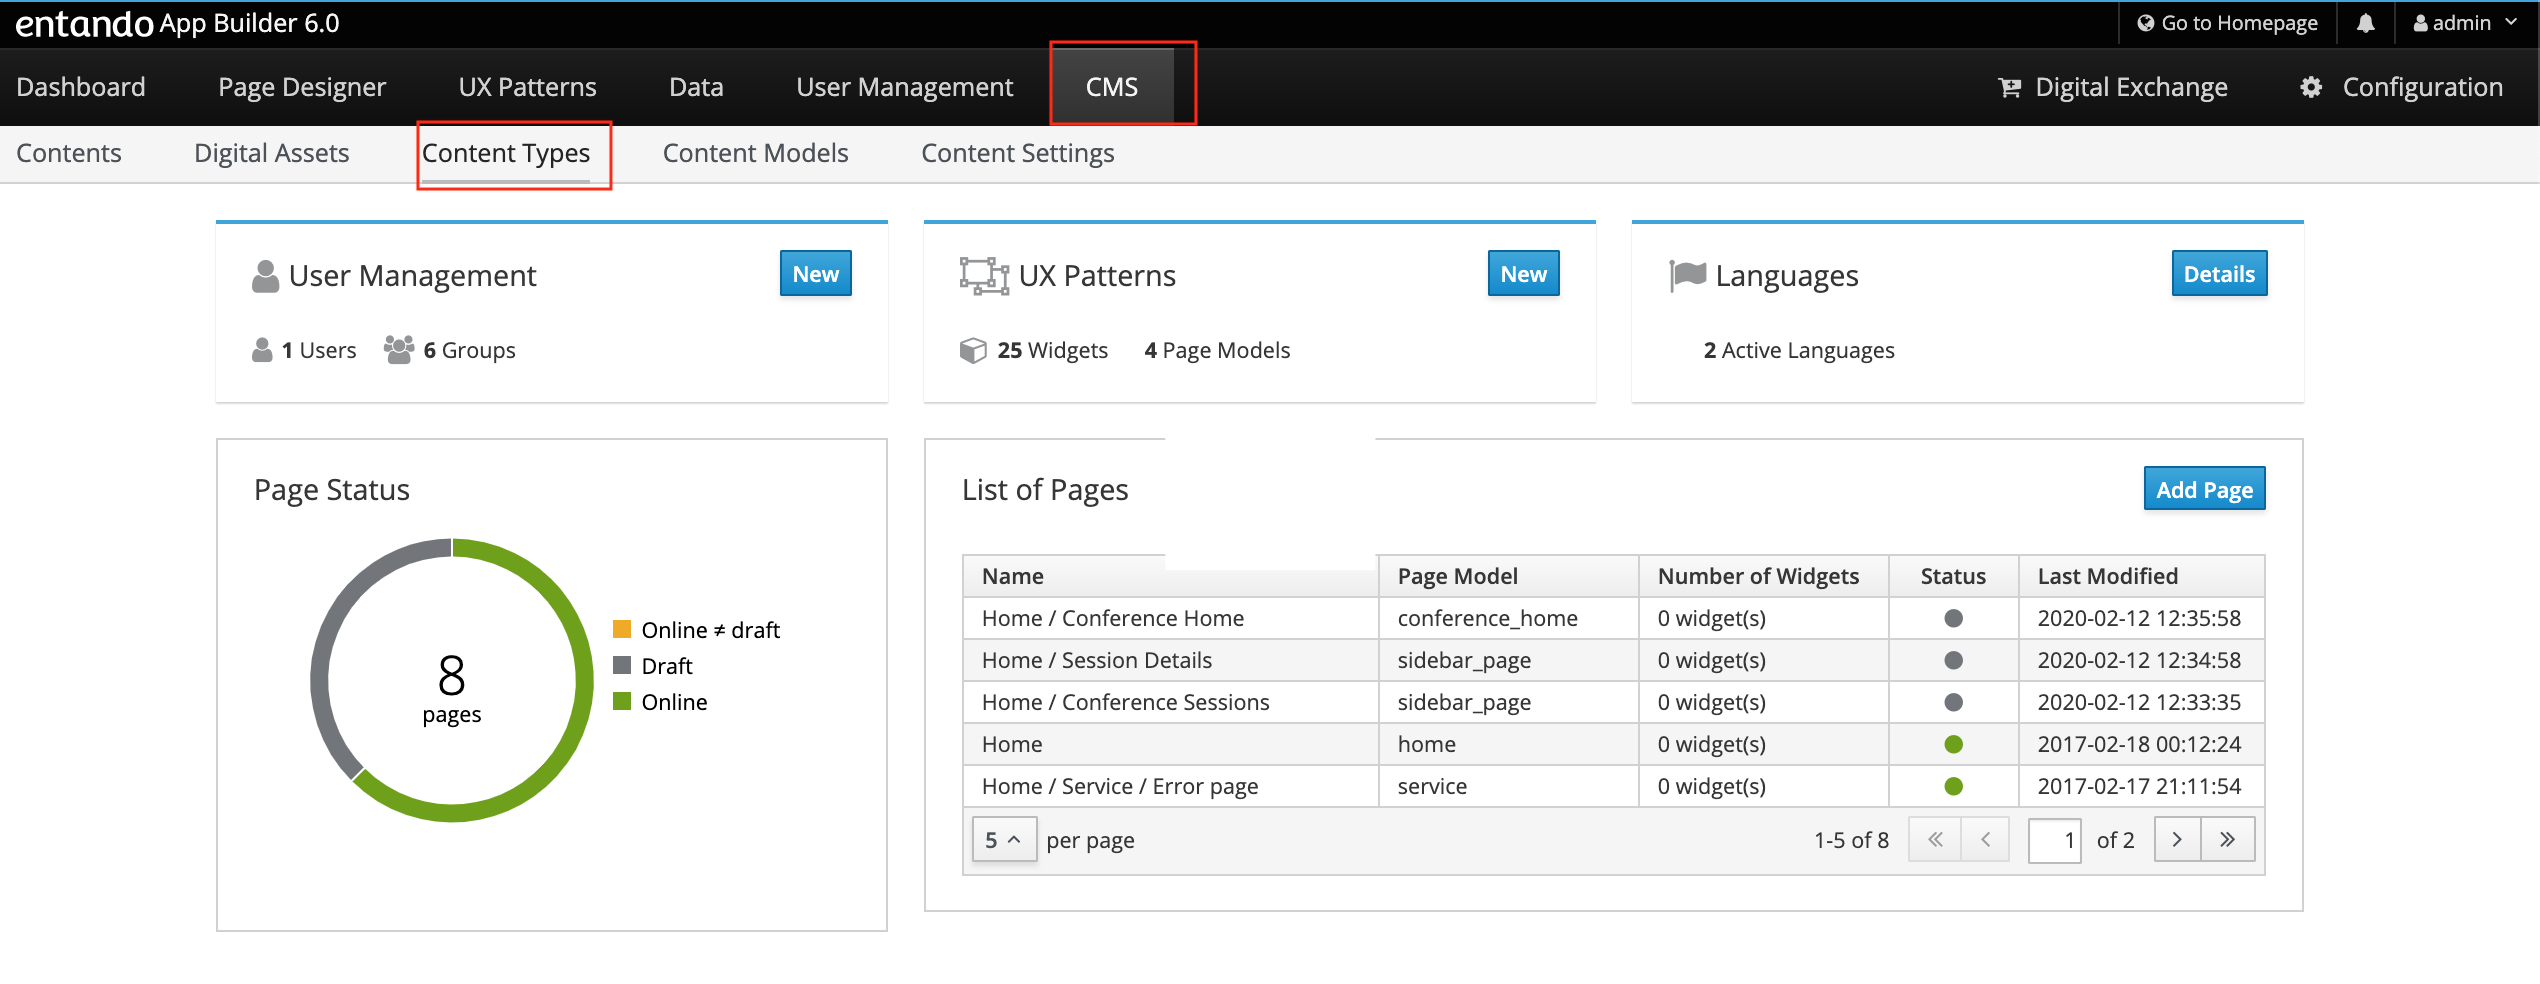The image size is (2540, 984).
Task: Open the admin user dropdown
Action: pos(2463,23)
